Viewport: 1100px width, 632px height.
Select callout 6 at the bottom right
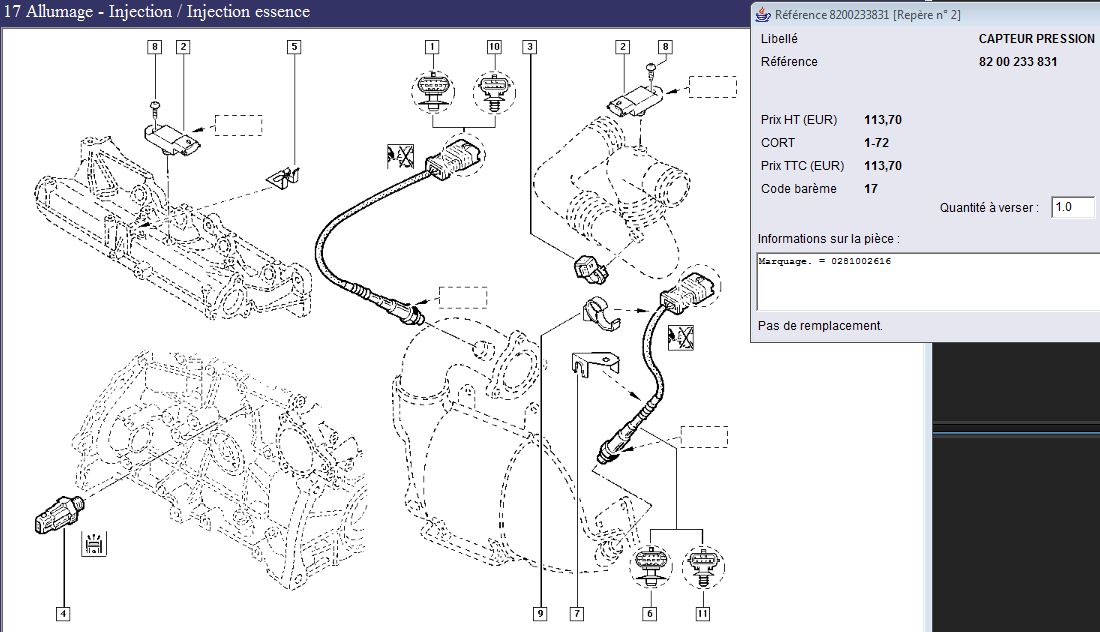pyautogui.click(x=650, y=614)
